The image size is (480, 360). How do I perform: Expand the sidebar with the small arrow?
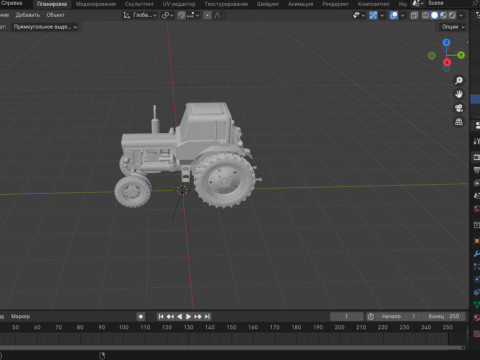tap(467, 43)
